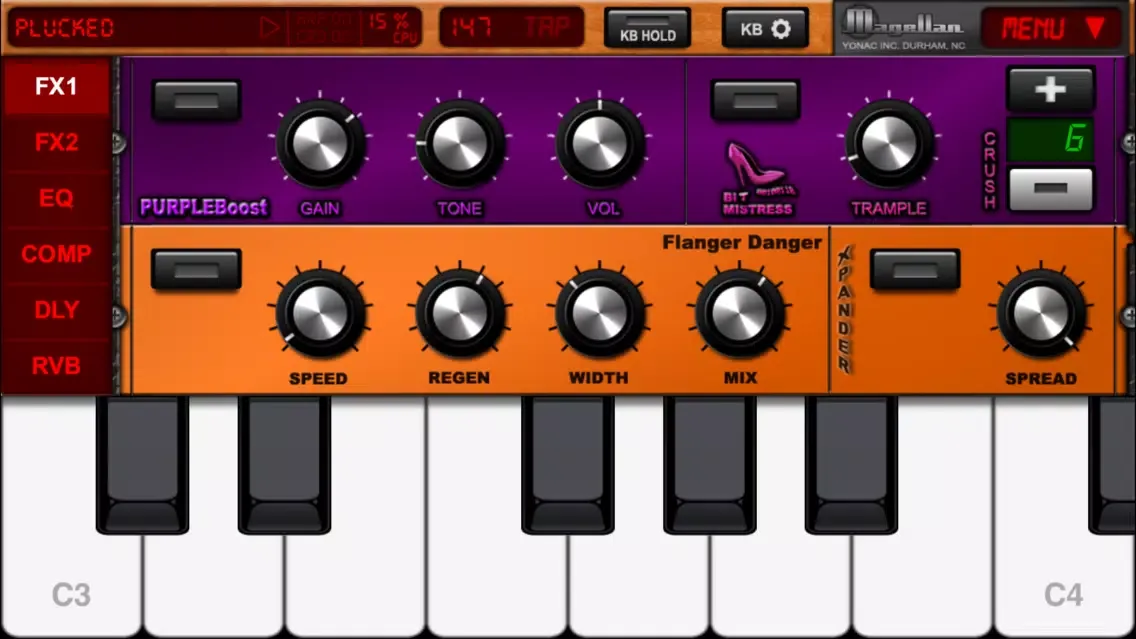
Task: Play the A#3 black key
Action: point(851,464)
